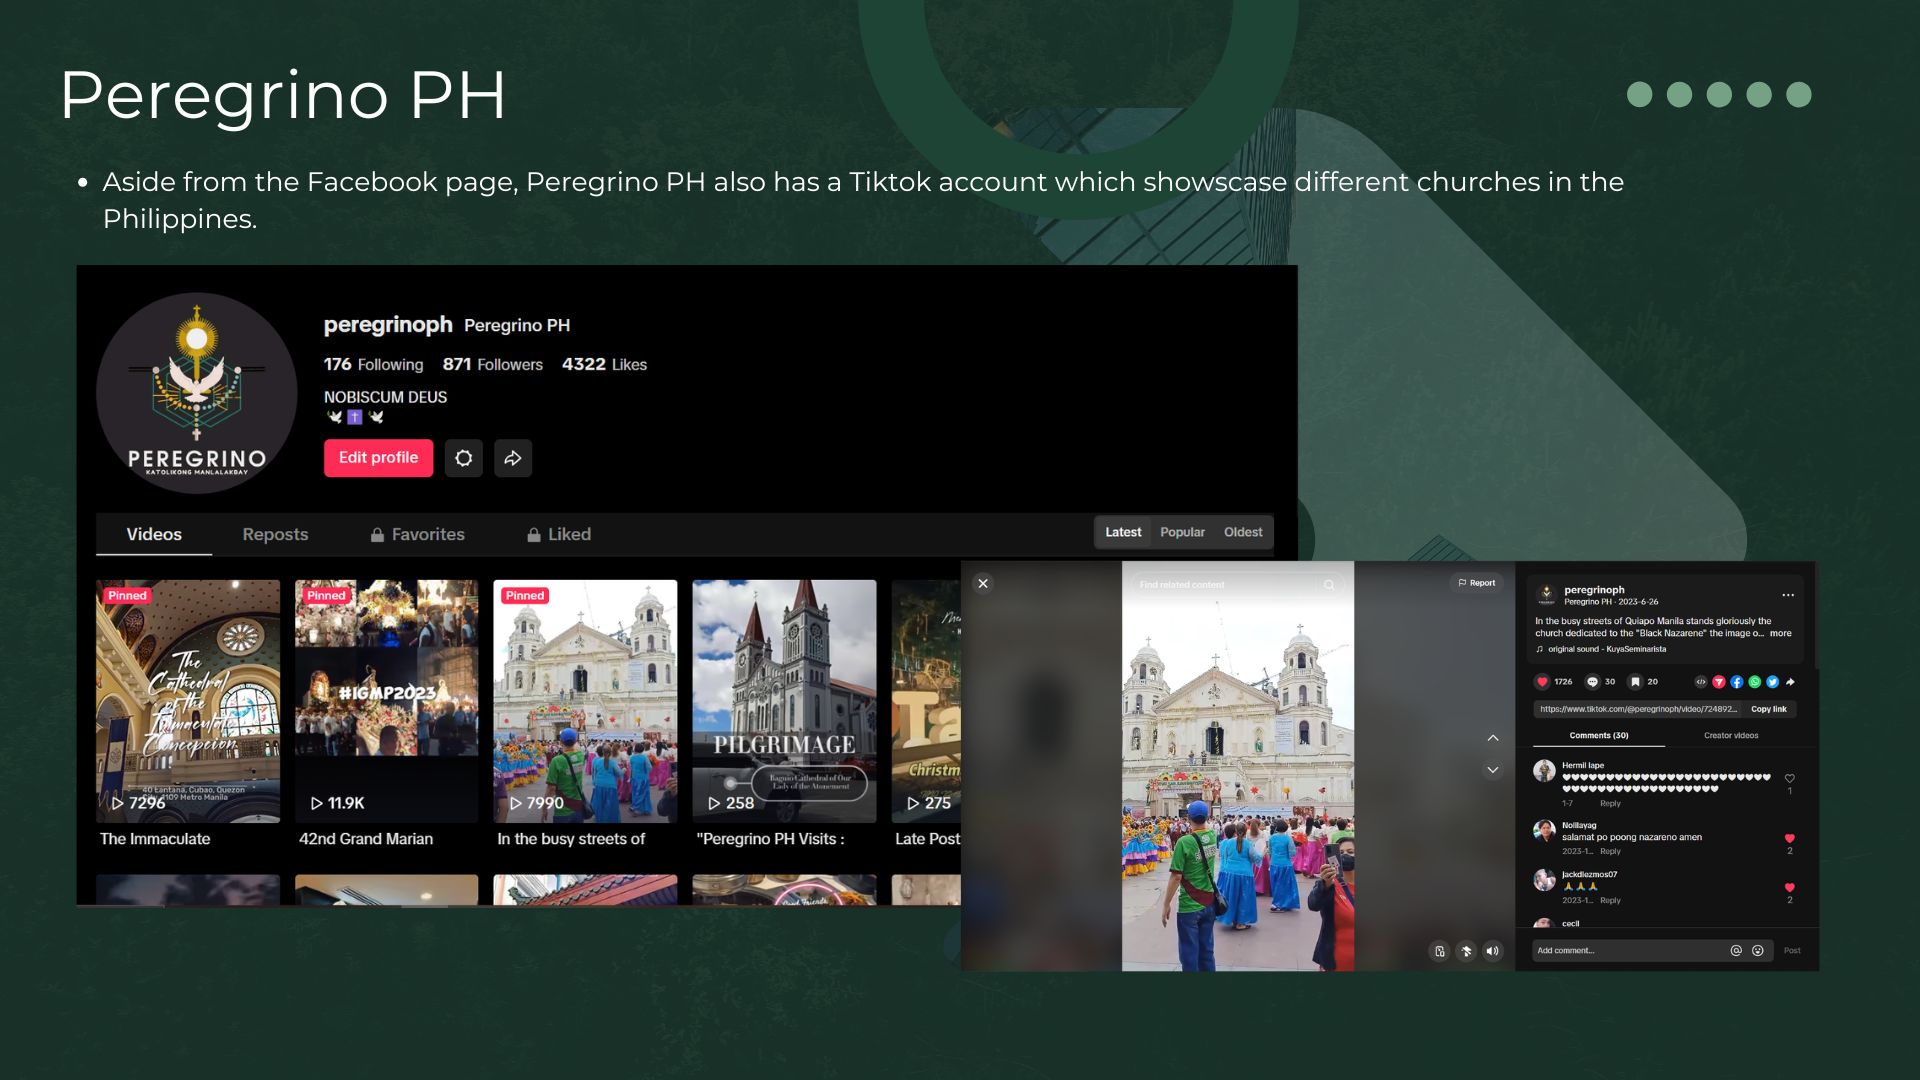Open The Immaculate pinned video thumbnail
This screenshot has width=1920, height=1080.
pyautogui.click(x=188, y=701)
